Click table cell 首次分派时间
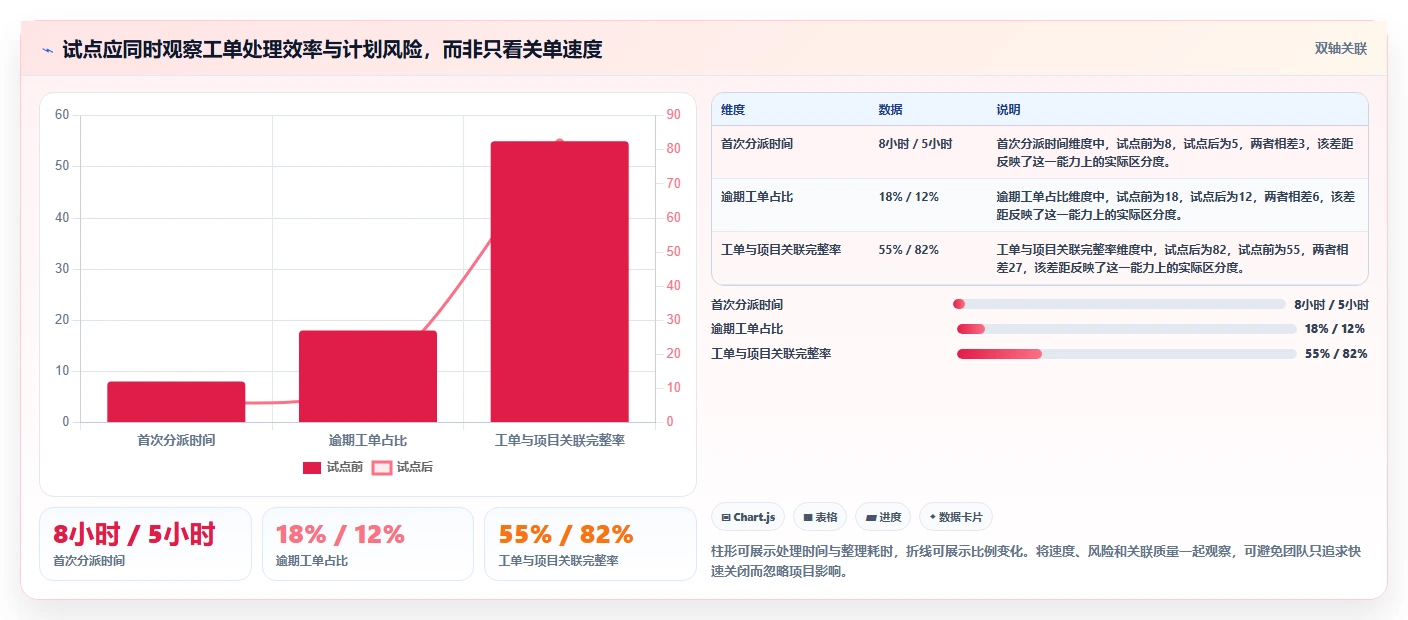 tap(757, 144)
